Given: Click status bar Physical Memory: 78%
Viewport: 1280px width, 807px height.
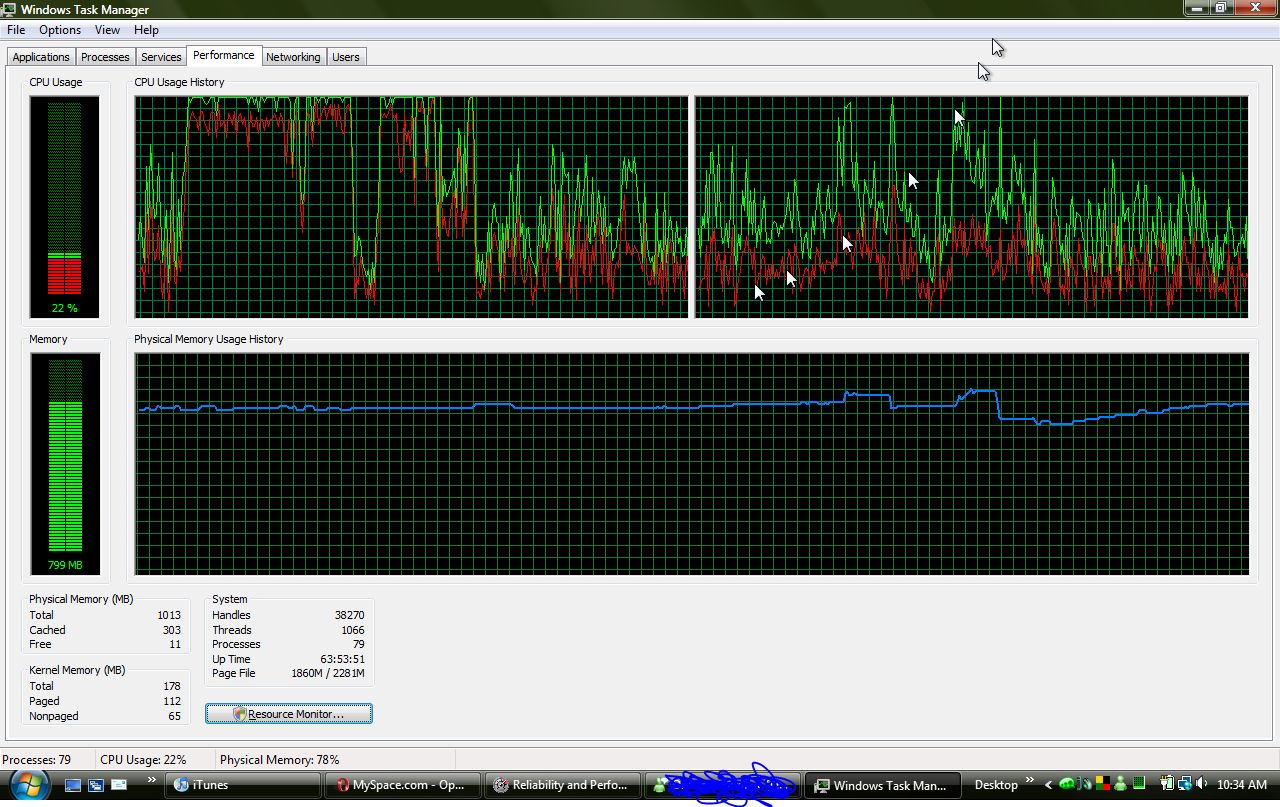Looking at the screenshot, I should tap(279, 760).
